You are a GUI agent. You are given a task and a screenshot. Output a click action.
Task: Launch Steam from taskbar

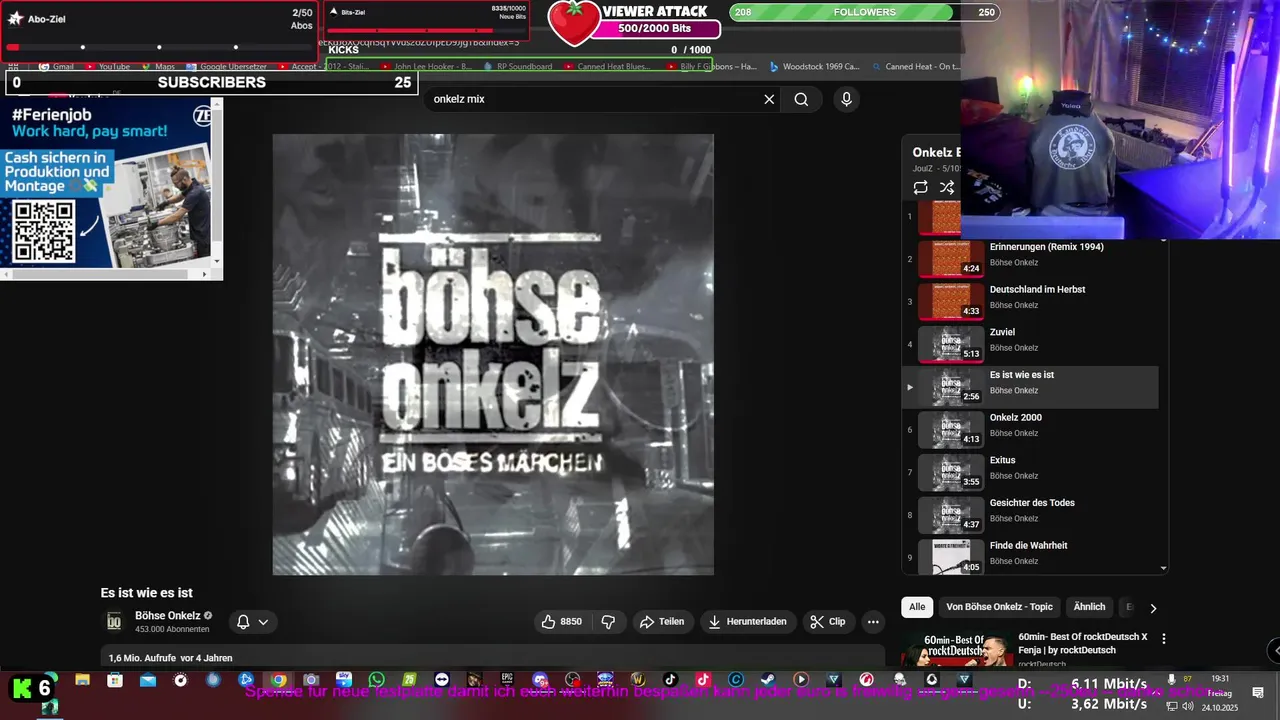click(768, 680)
